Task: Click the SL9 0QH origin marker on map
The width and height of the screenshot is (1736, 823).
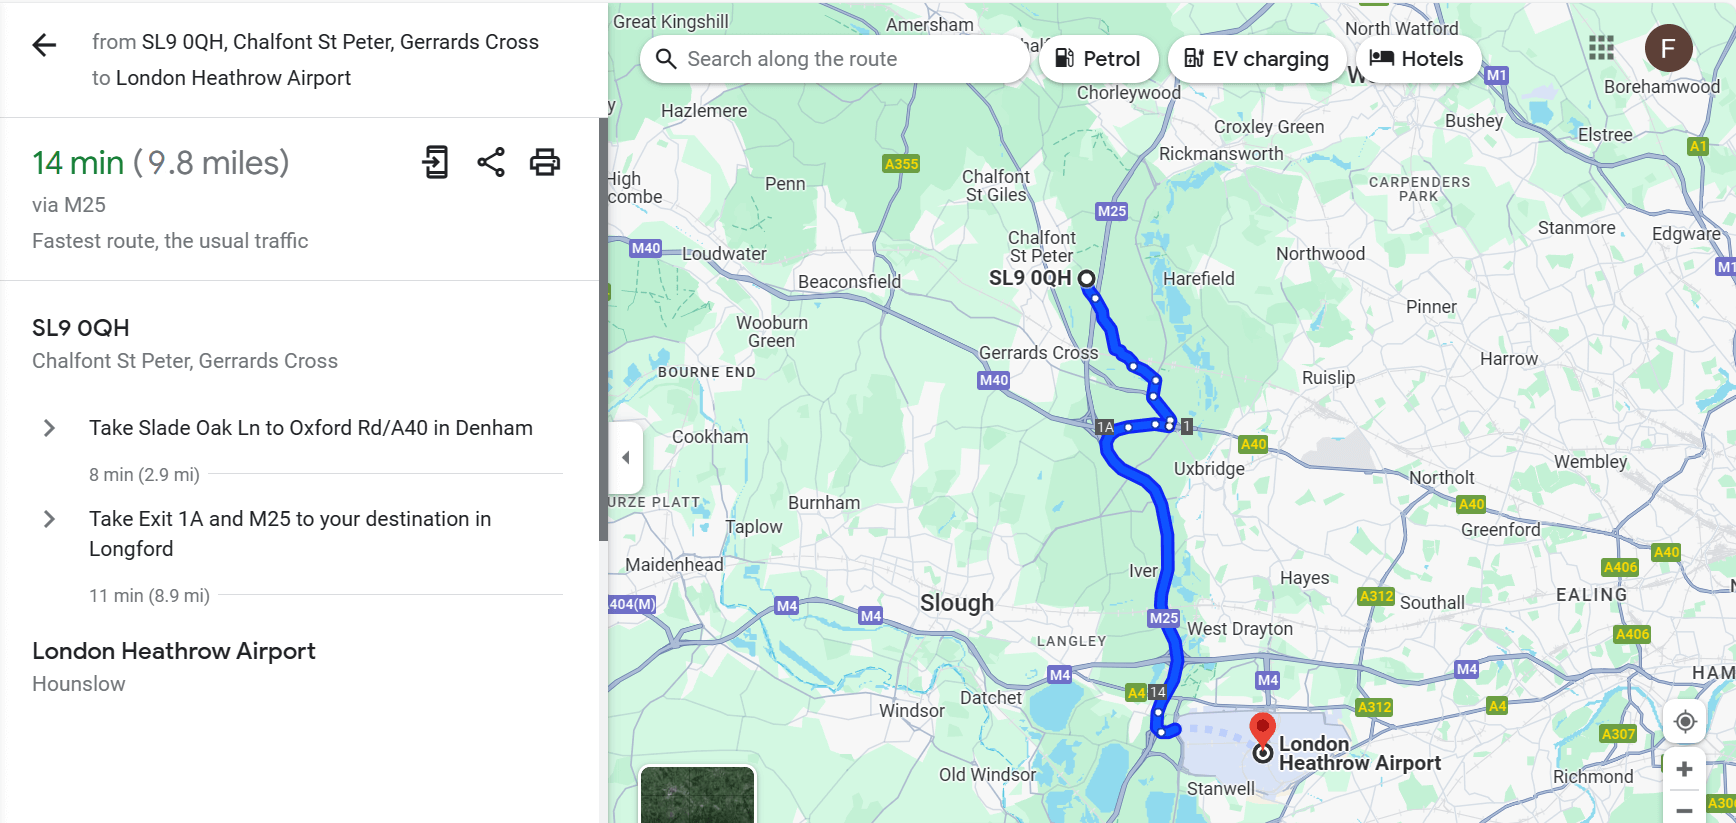Action: [1087, 279]
